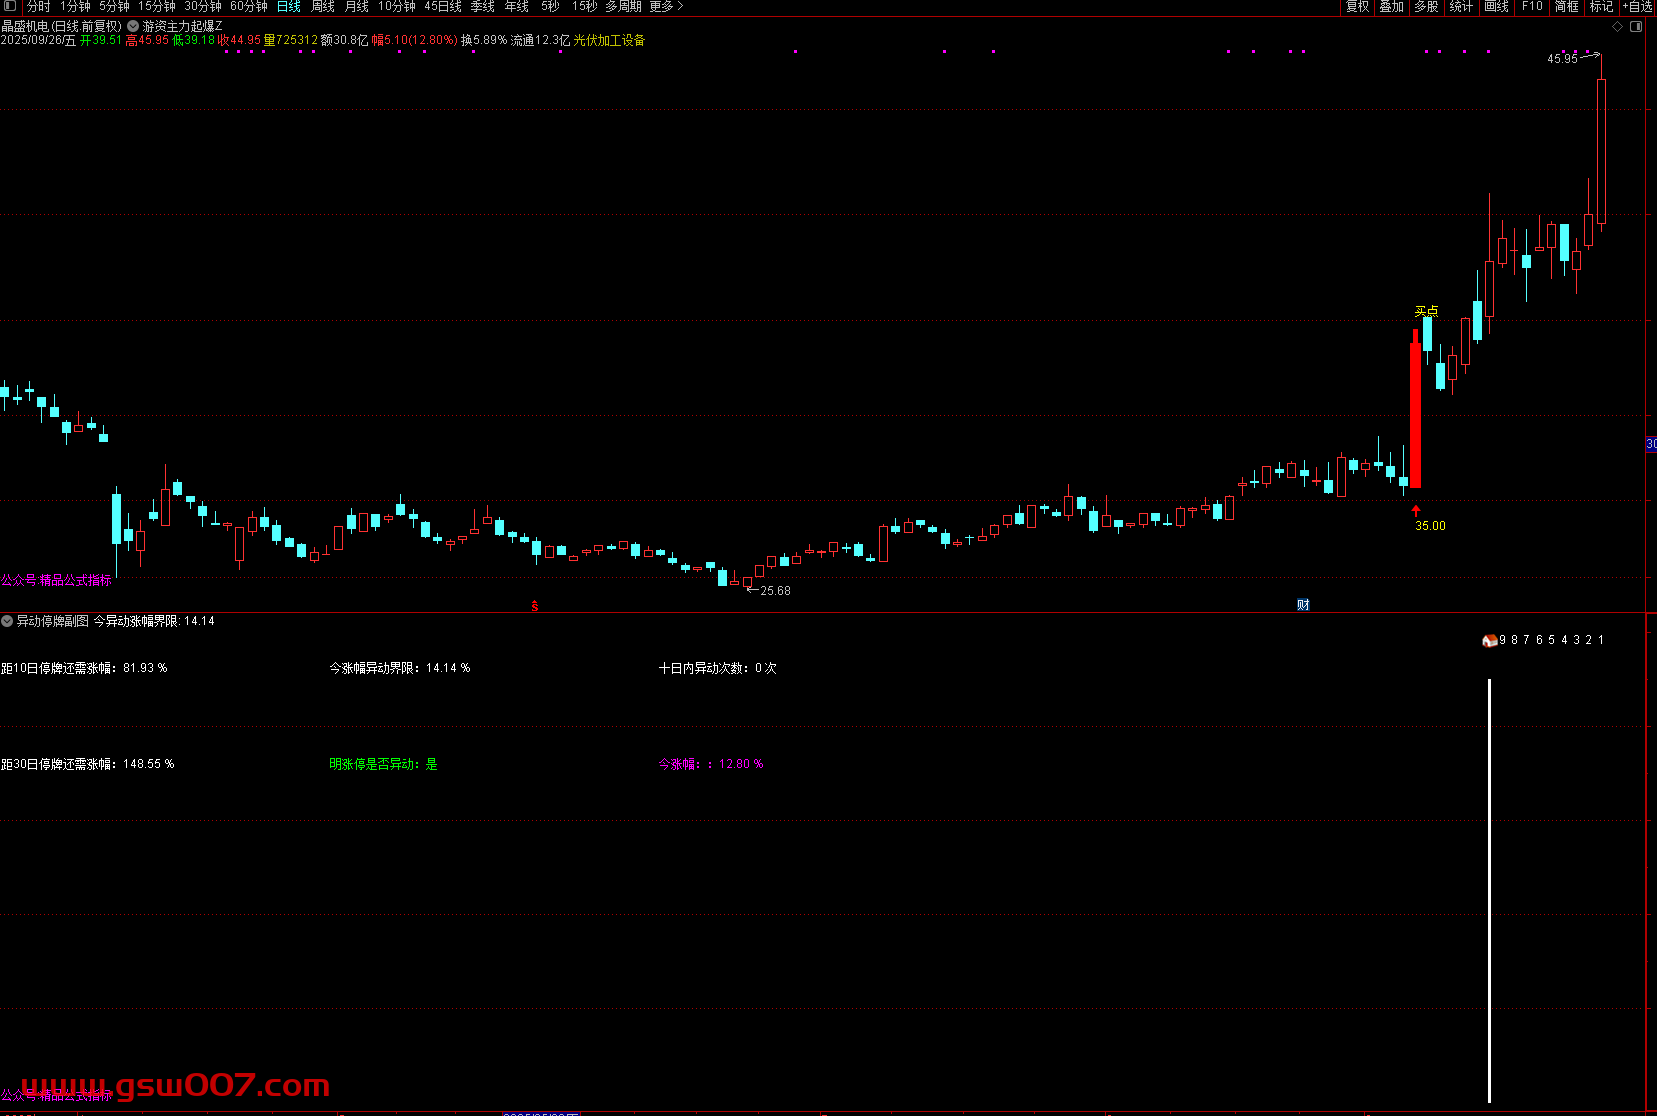The height and width of the screenshot is (1116, 1657).
Task: Click the red $ marker on chart
Action: point(535,605)
